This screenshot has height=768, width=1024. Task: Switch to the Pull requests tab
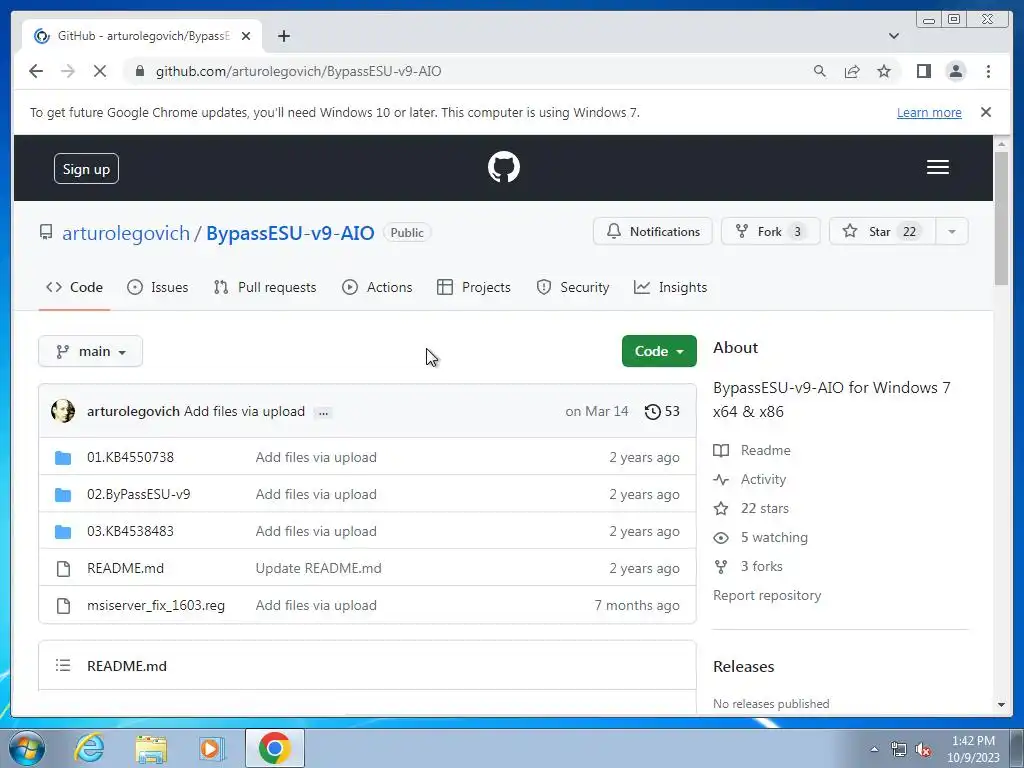coord(265,287)
